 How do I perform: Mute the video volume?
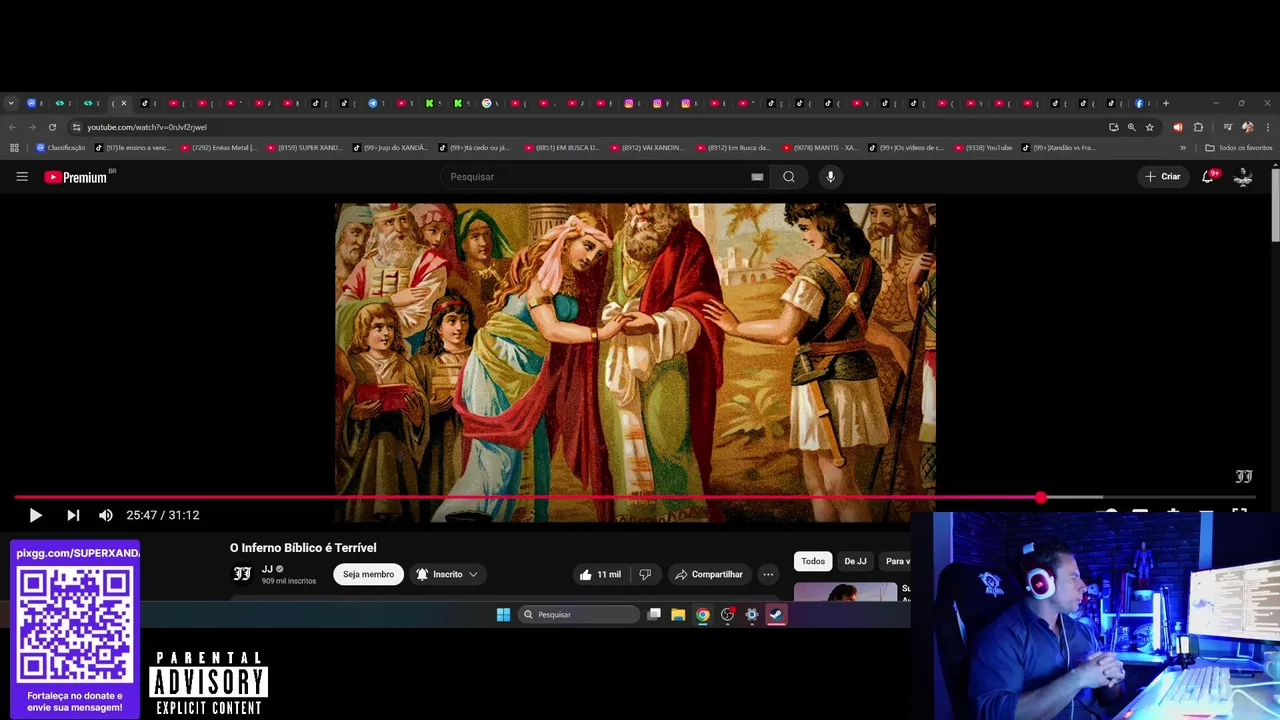coord(106,515)
